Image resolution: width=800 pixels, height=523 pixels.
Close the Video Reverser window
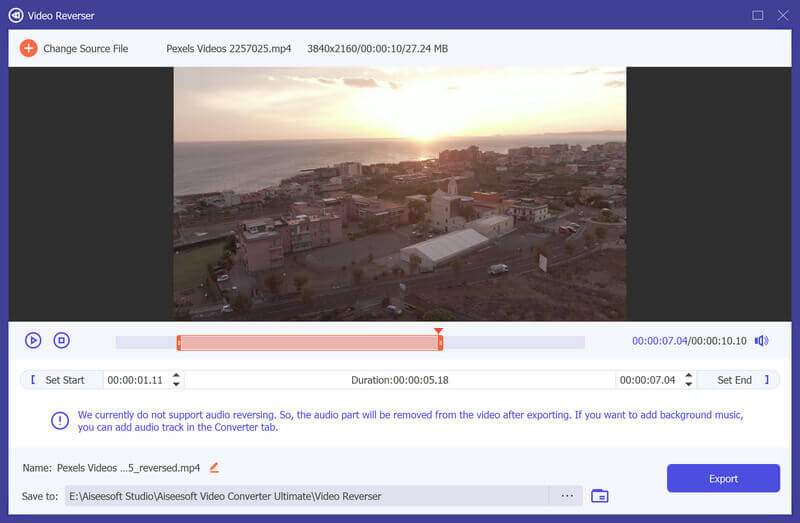coord(783,15)
